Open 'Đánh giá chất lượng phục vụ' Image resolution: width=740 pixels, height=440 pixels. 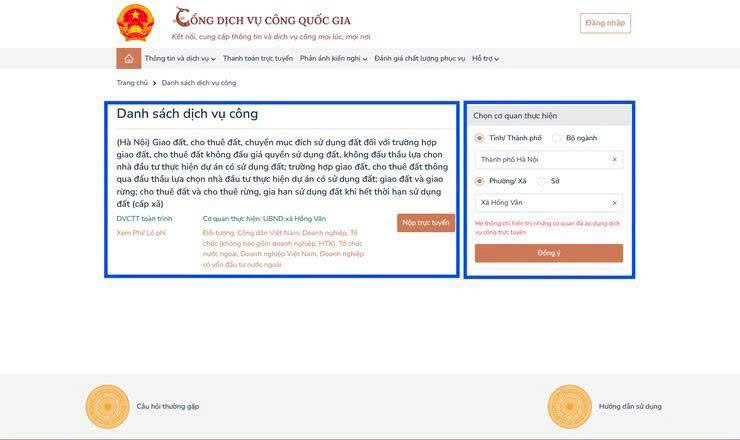point(420,59)
